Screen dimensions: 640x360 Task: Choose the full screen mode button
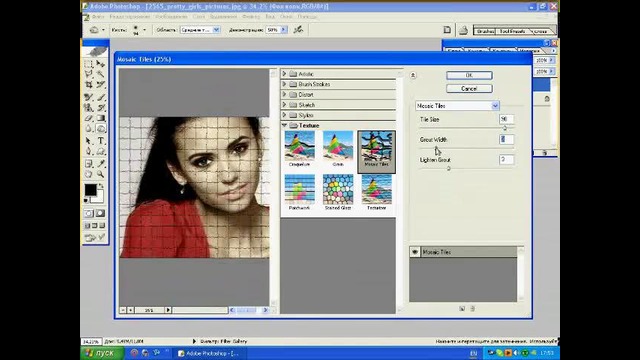click(102, 226)
